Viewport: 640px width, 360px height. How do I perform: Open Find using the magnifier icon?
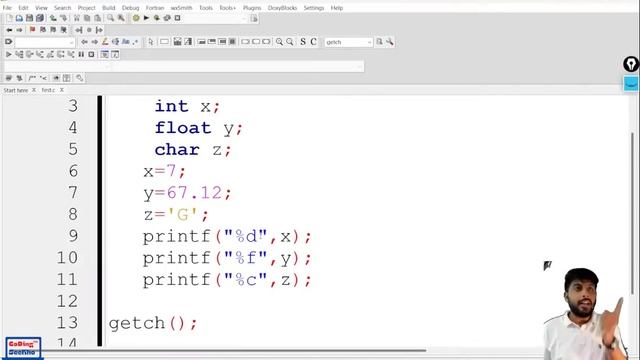click(111, 18)
